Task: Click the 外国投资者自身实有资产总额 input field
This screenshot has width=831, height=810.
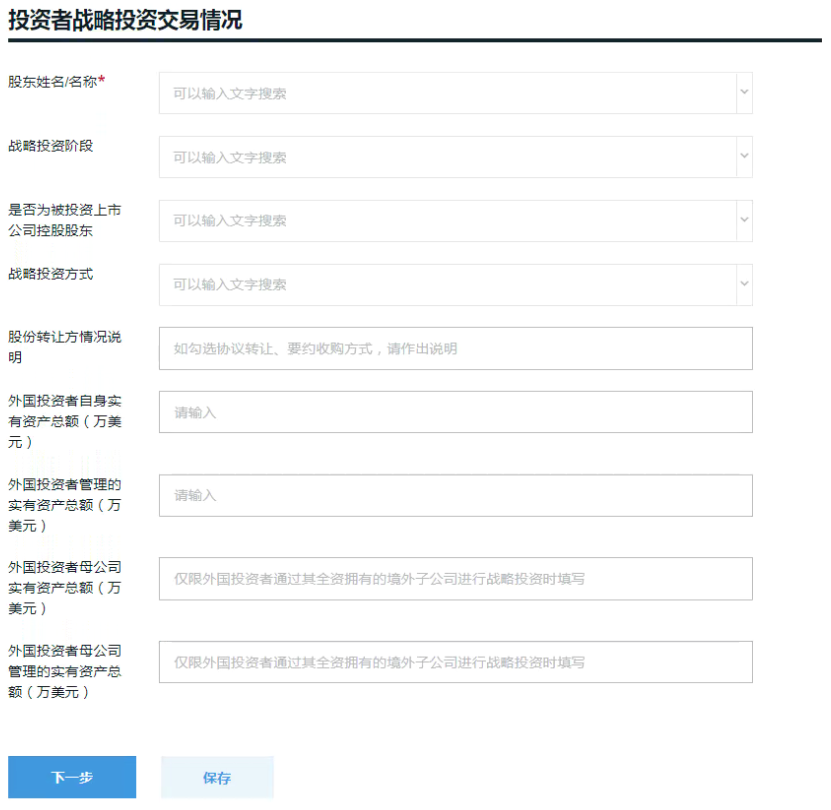Action: 456,412
